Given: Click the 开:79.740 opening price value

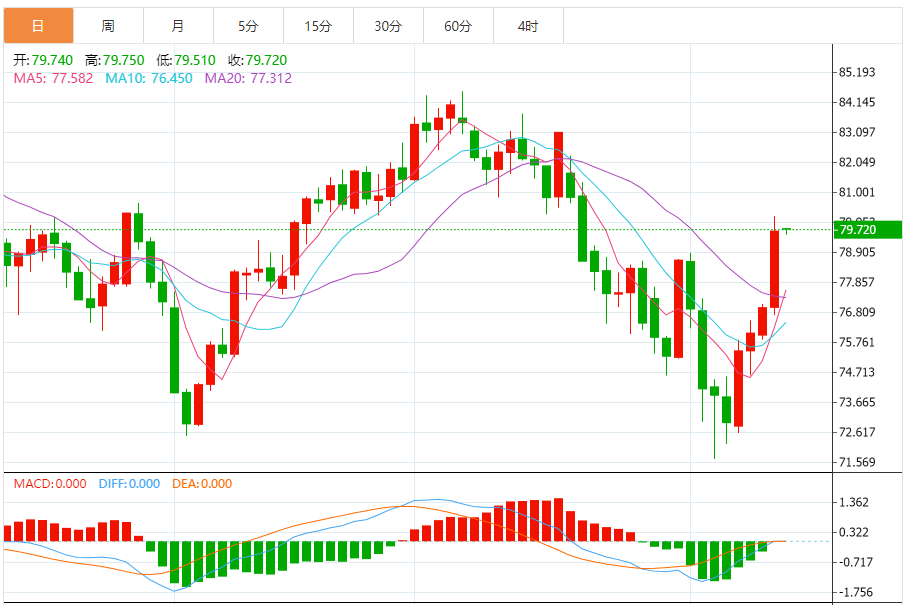Looking at the screenshot, I should click(x=43, y=60).
